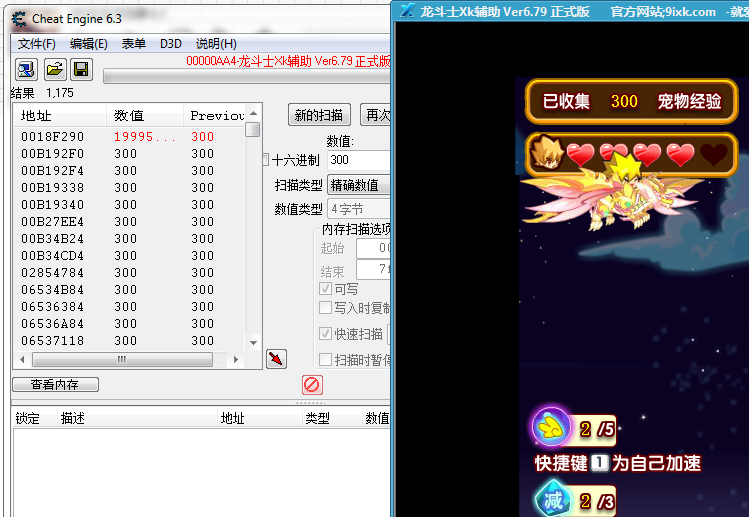Click the 结束 address input field

(x=374, y=270)
